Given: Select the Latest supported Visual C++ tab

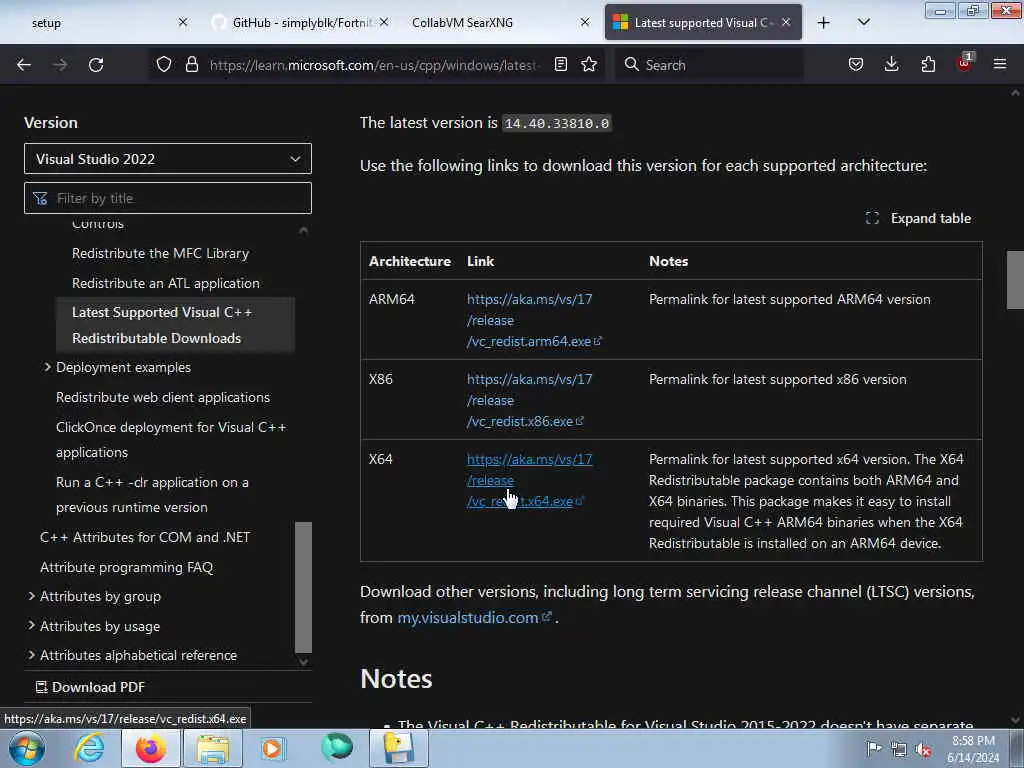Looking at the screenshot, I should tap(703, 23).
